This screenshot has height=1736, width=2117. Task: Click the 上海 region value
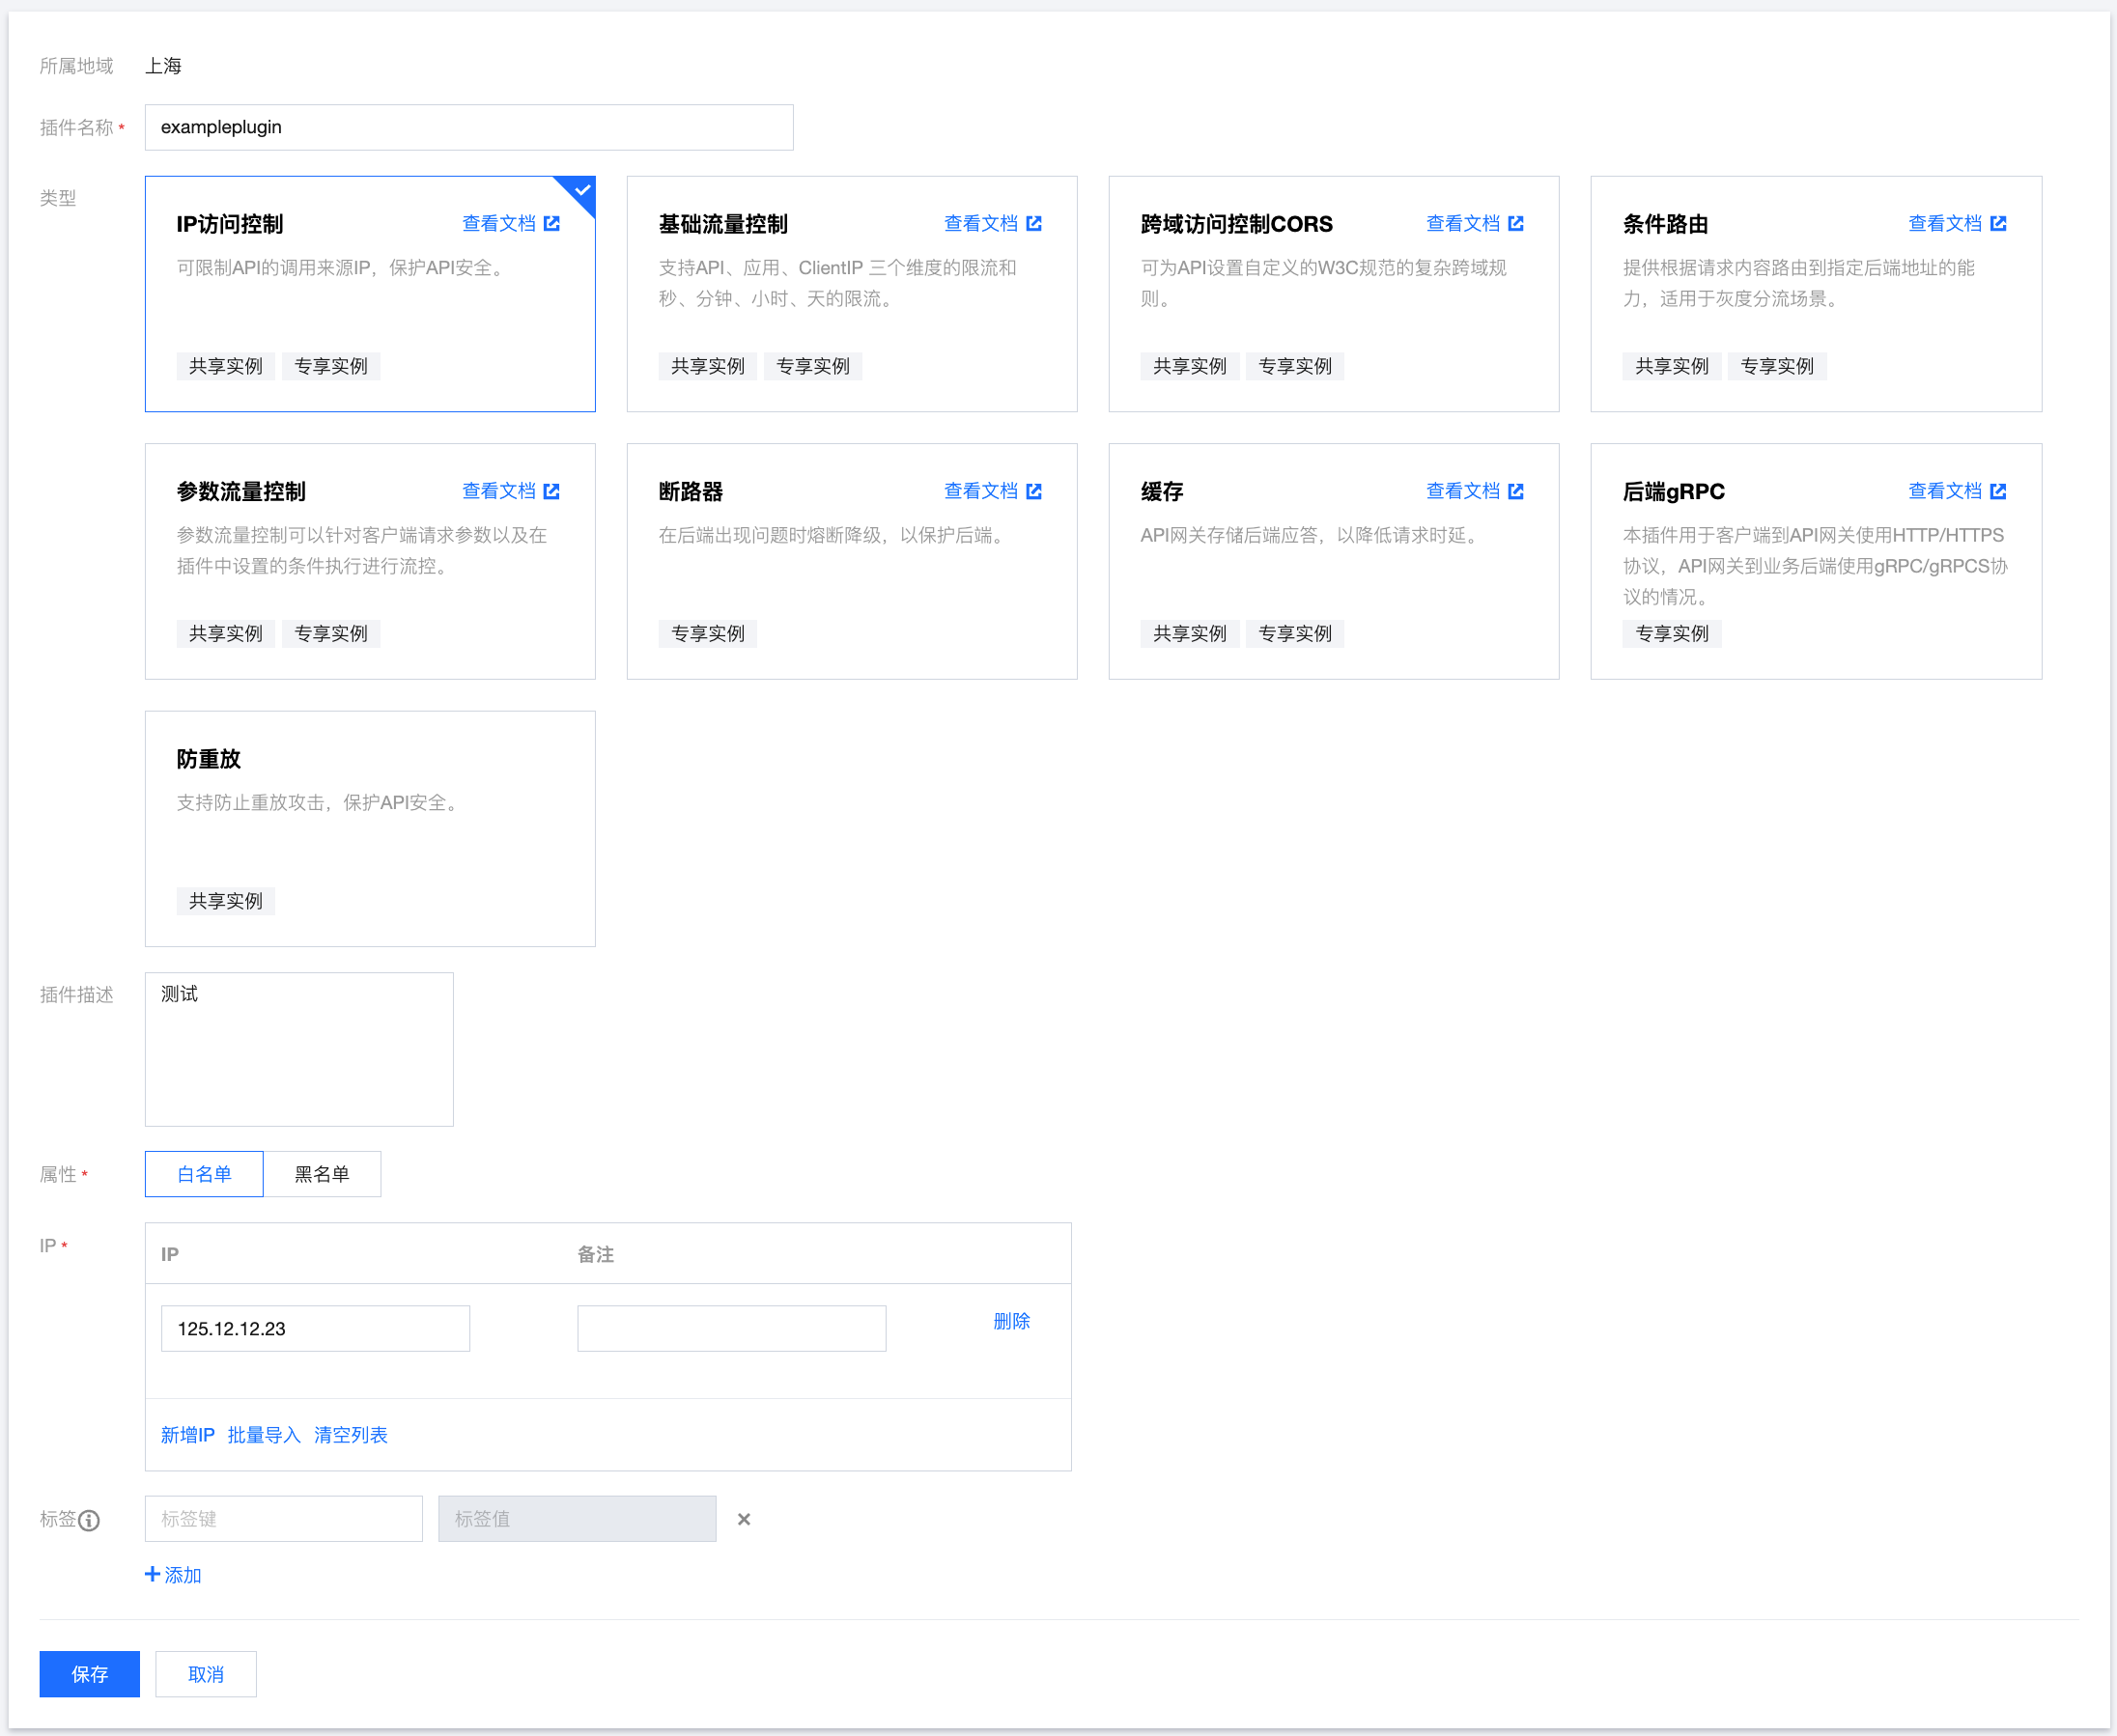pyautogui.click(x=163, y=66)
